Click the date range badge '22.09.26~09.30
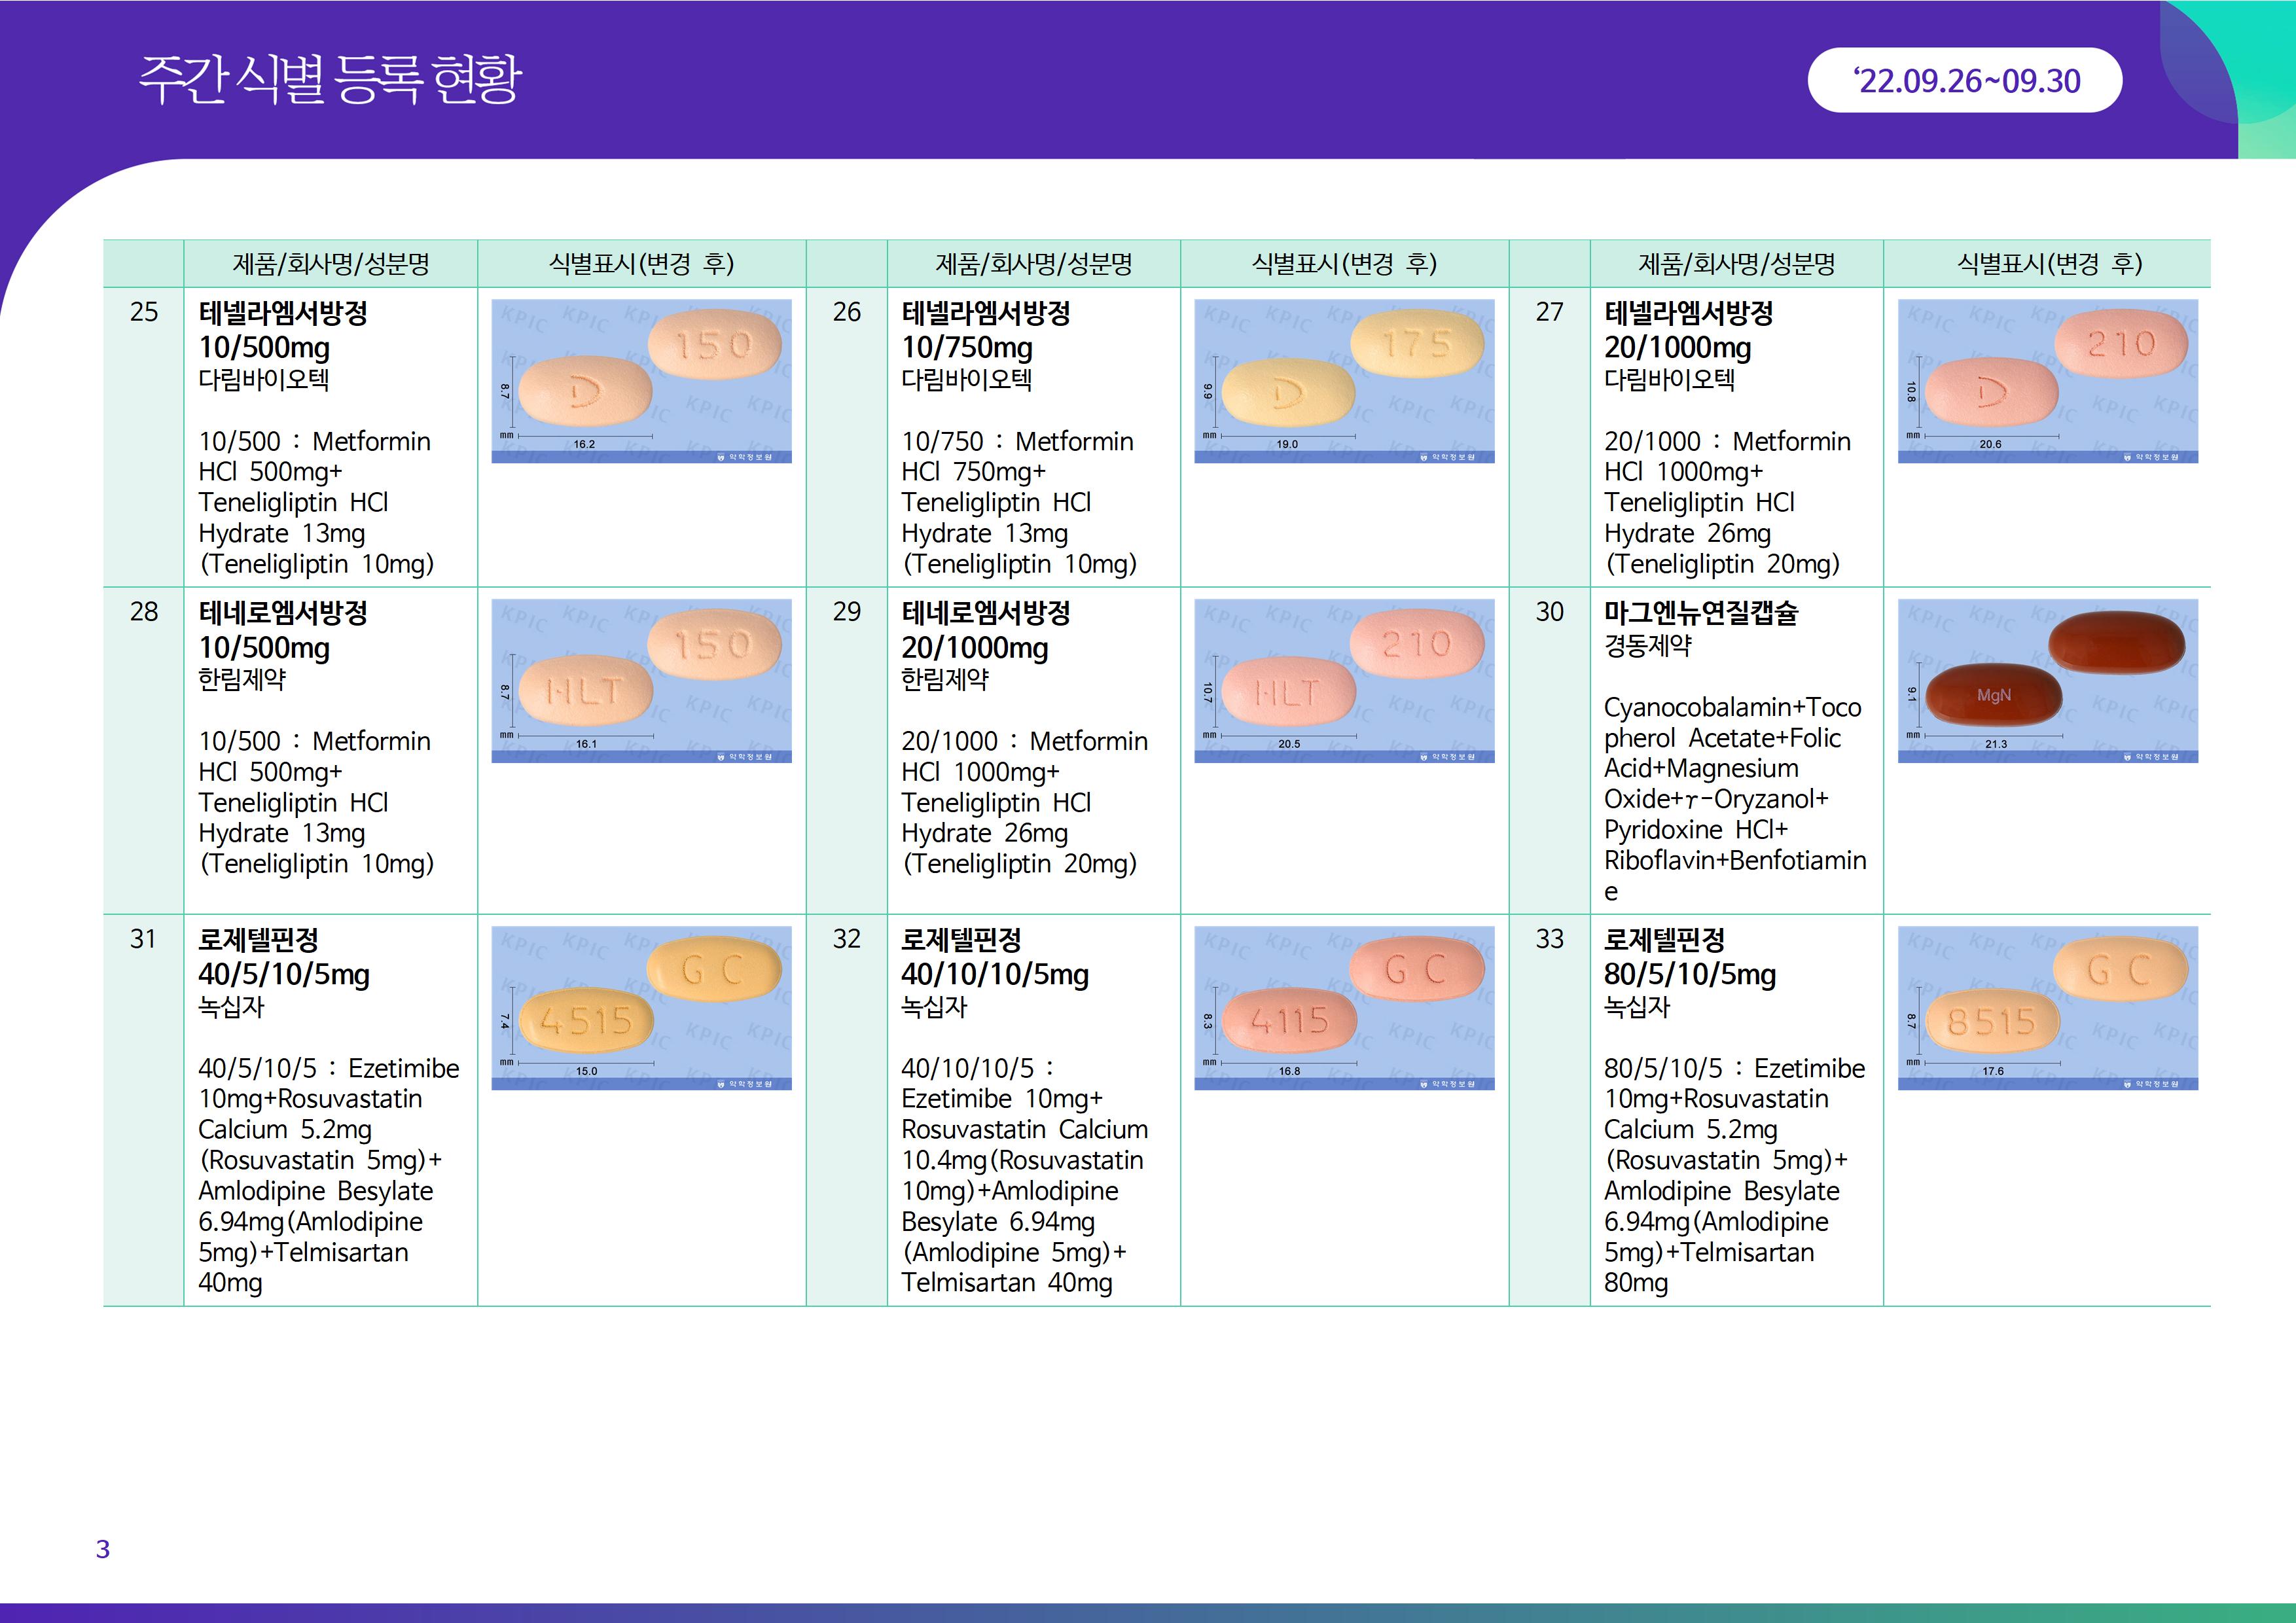The height and width of the screenshot is (1623, 2296). point(1964,81)
